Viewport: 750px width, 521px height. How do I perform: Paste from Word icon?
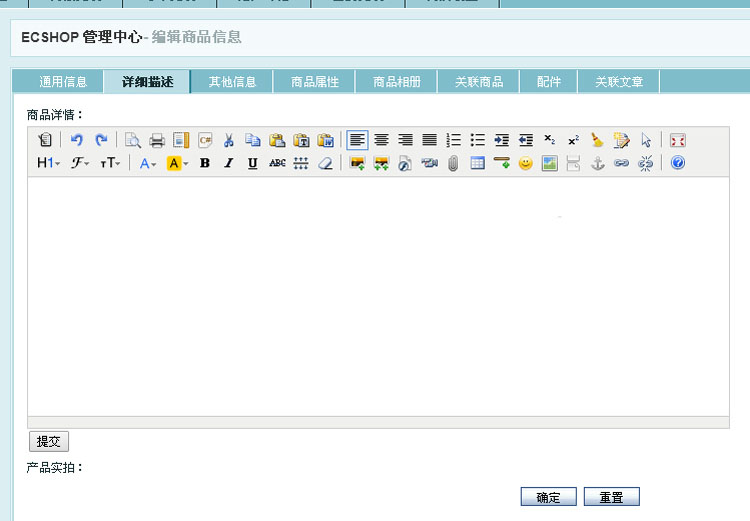pos(325,140)
